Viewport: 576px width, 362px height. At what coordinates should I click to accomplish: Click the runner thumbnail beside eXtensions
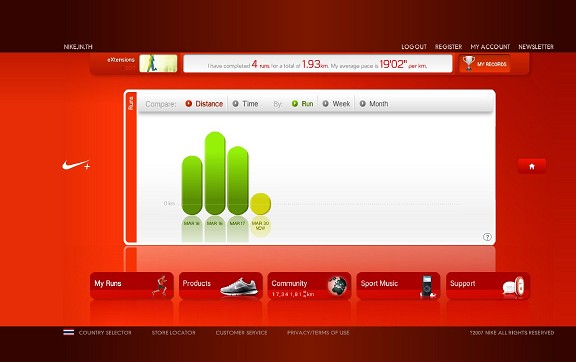pyautogui.click(x=158, y=63)
